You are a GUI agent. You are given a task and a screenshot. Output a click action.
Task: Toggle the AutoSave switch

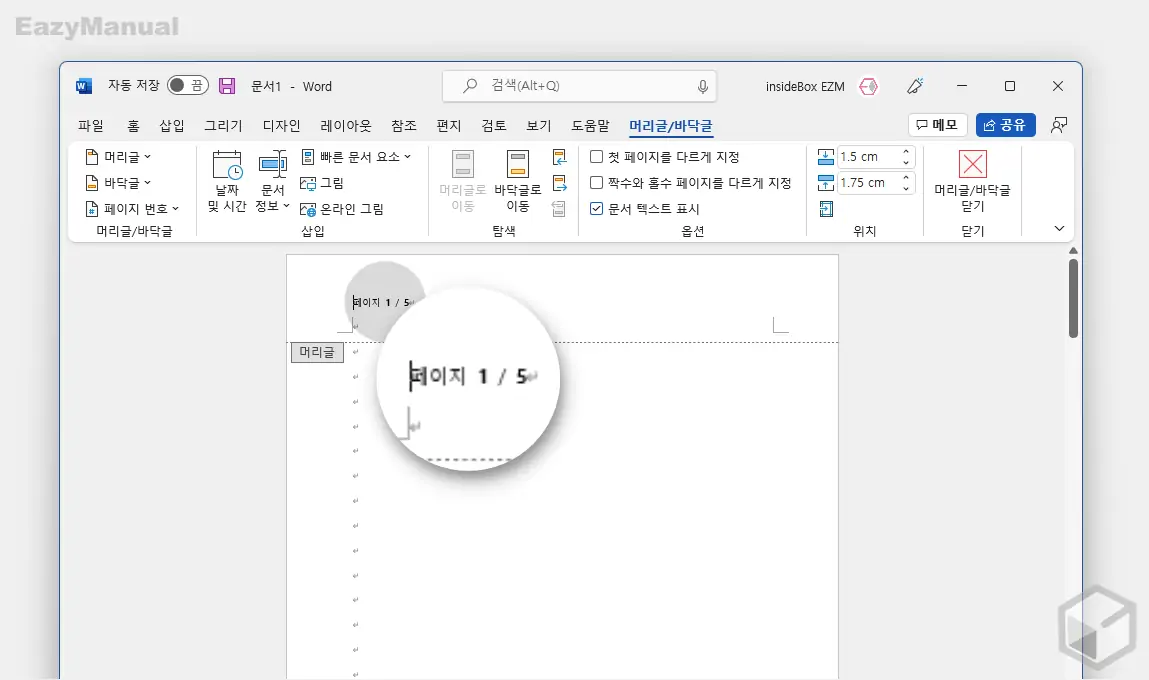[x=188, y=86]
